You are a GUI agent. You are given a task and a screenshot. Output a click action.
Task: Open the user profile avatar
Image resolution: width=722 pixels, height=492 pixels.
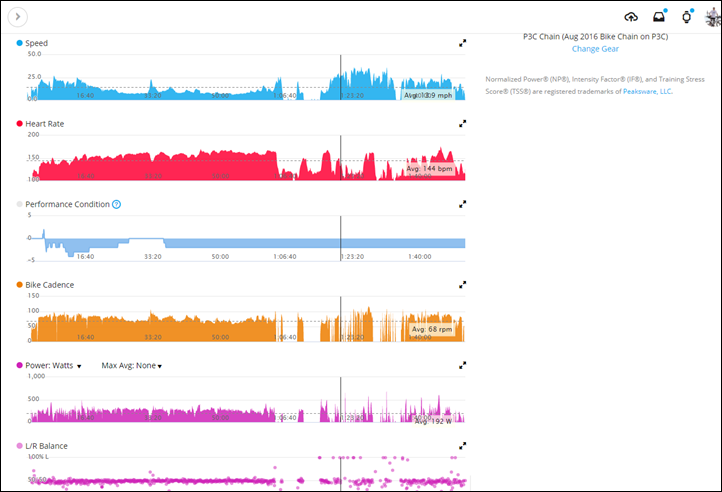tap(713, 17)
